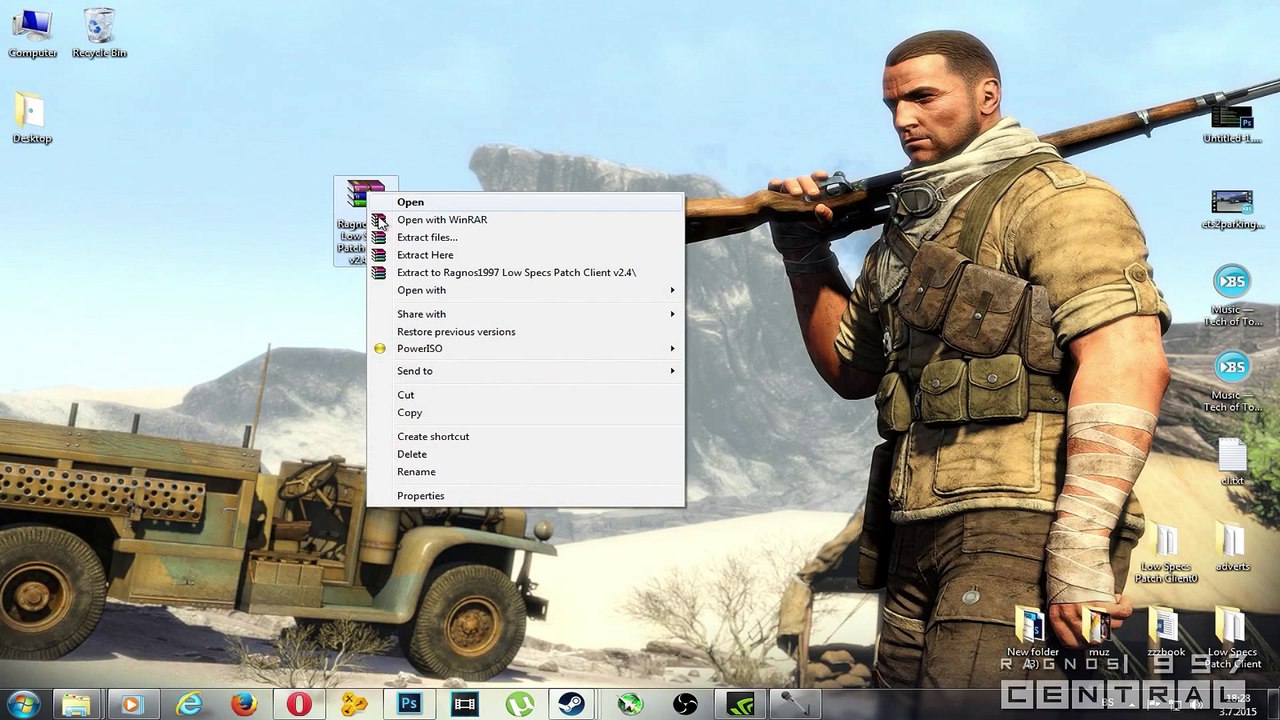Choose Copy in the context menu
This screenshot has width=1280, height=720.
coord(526,413)
